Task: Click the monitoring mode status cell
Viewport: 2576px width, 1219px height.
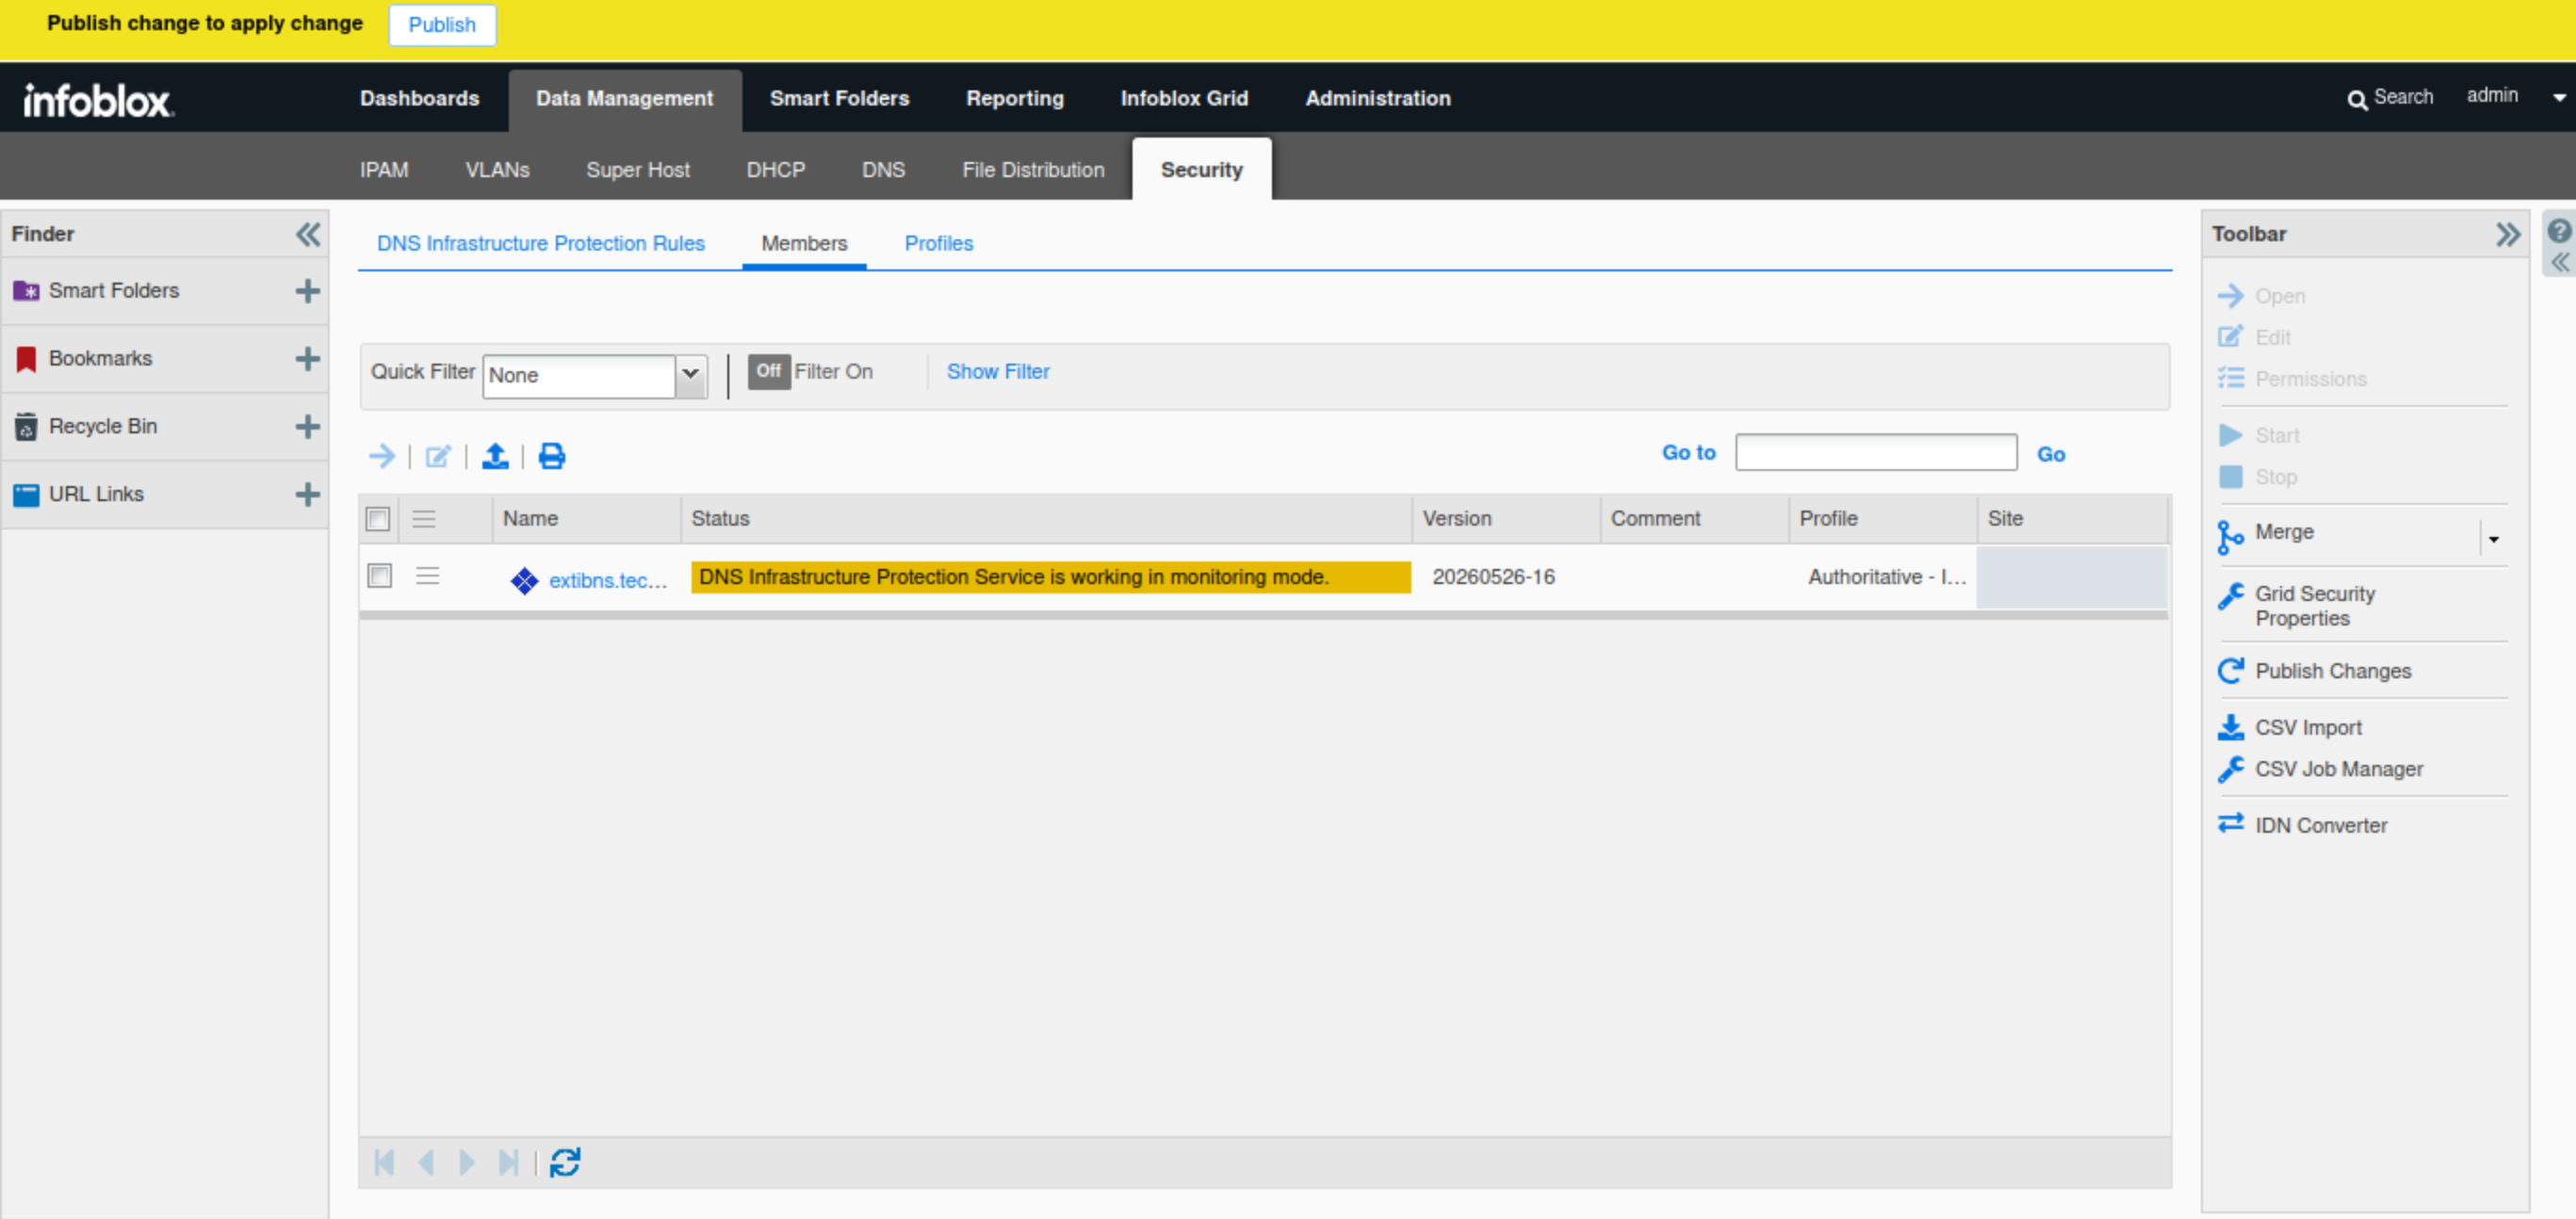Action: [1050, 577]
